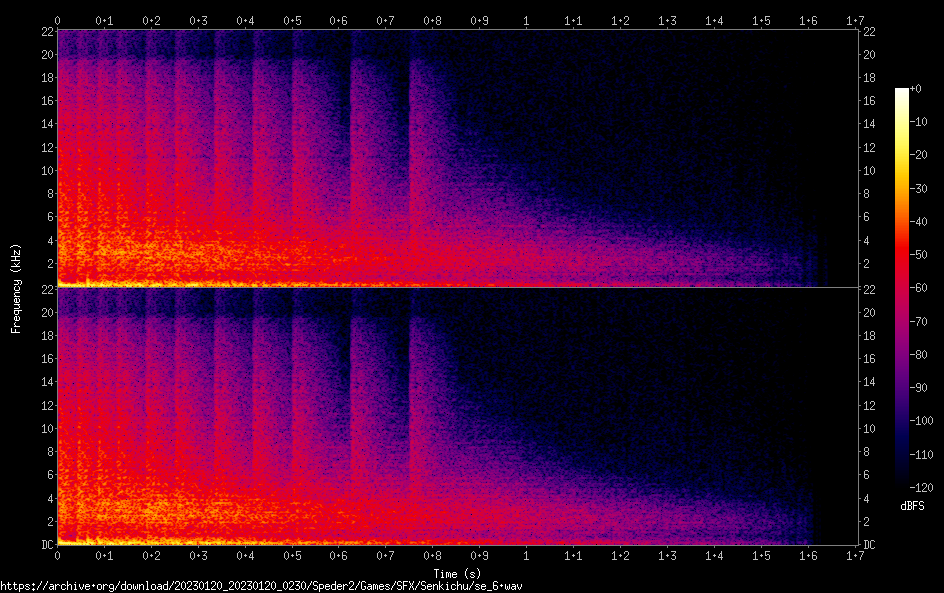944x593 pixels.
Task: Pick the dark purple bottom of the color scale
Action: tap(902, 480)
